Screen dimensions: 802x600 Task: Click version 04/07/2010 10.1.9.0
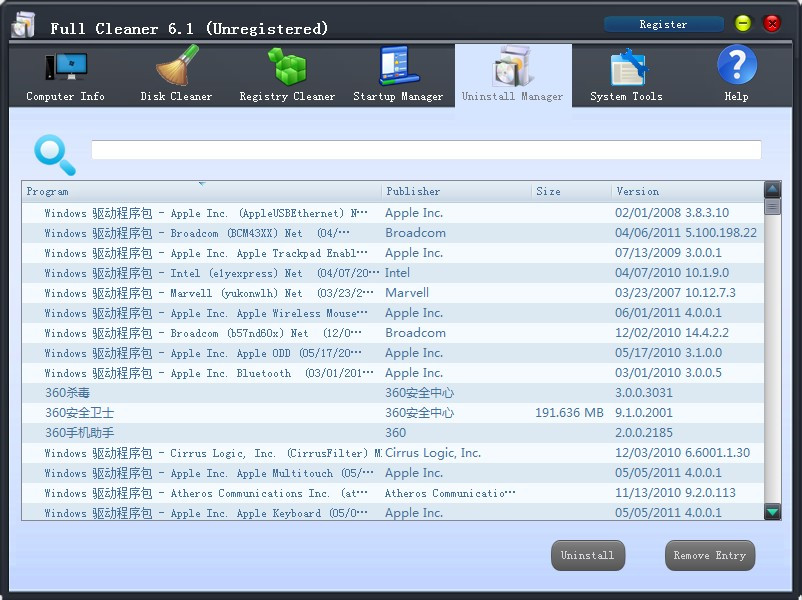(672, 273)
